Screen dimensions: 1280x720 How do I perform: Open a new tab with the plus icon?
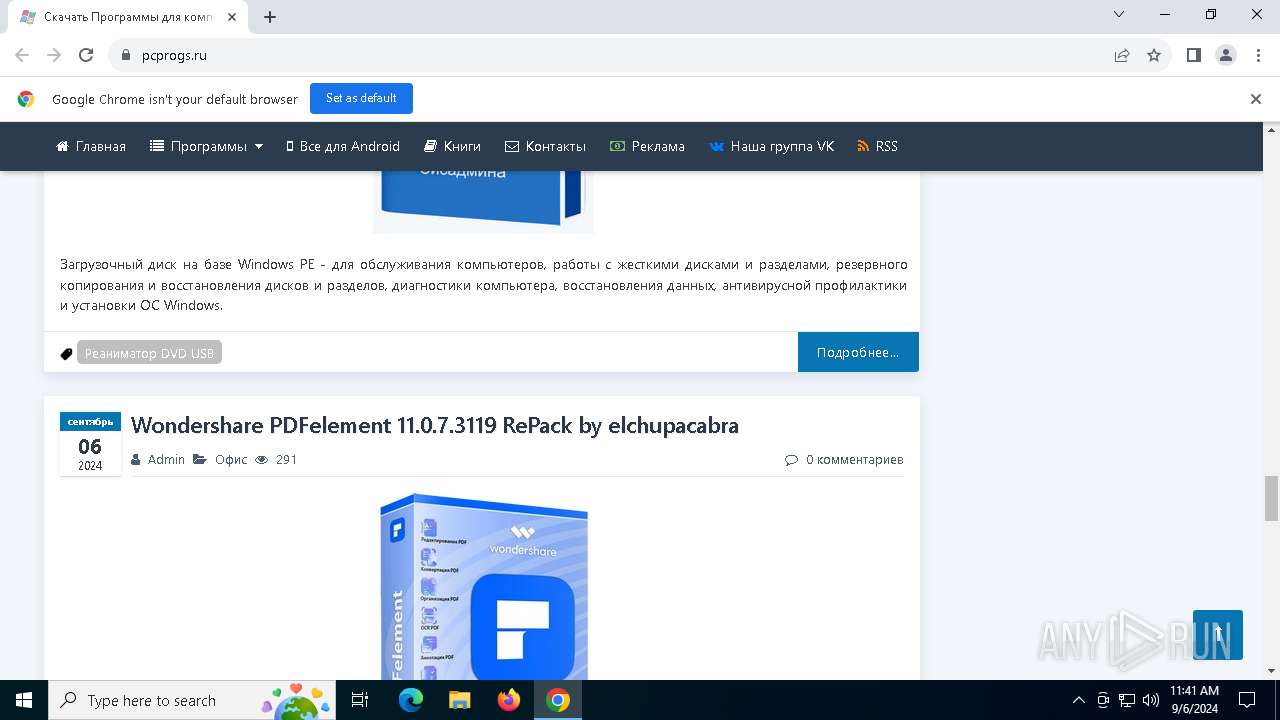click(270, 16)
